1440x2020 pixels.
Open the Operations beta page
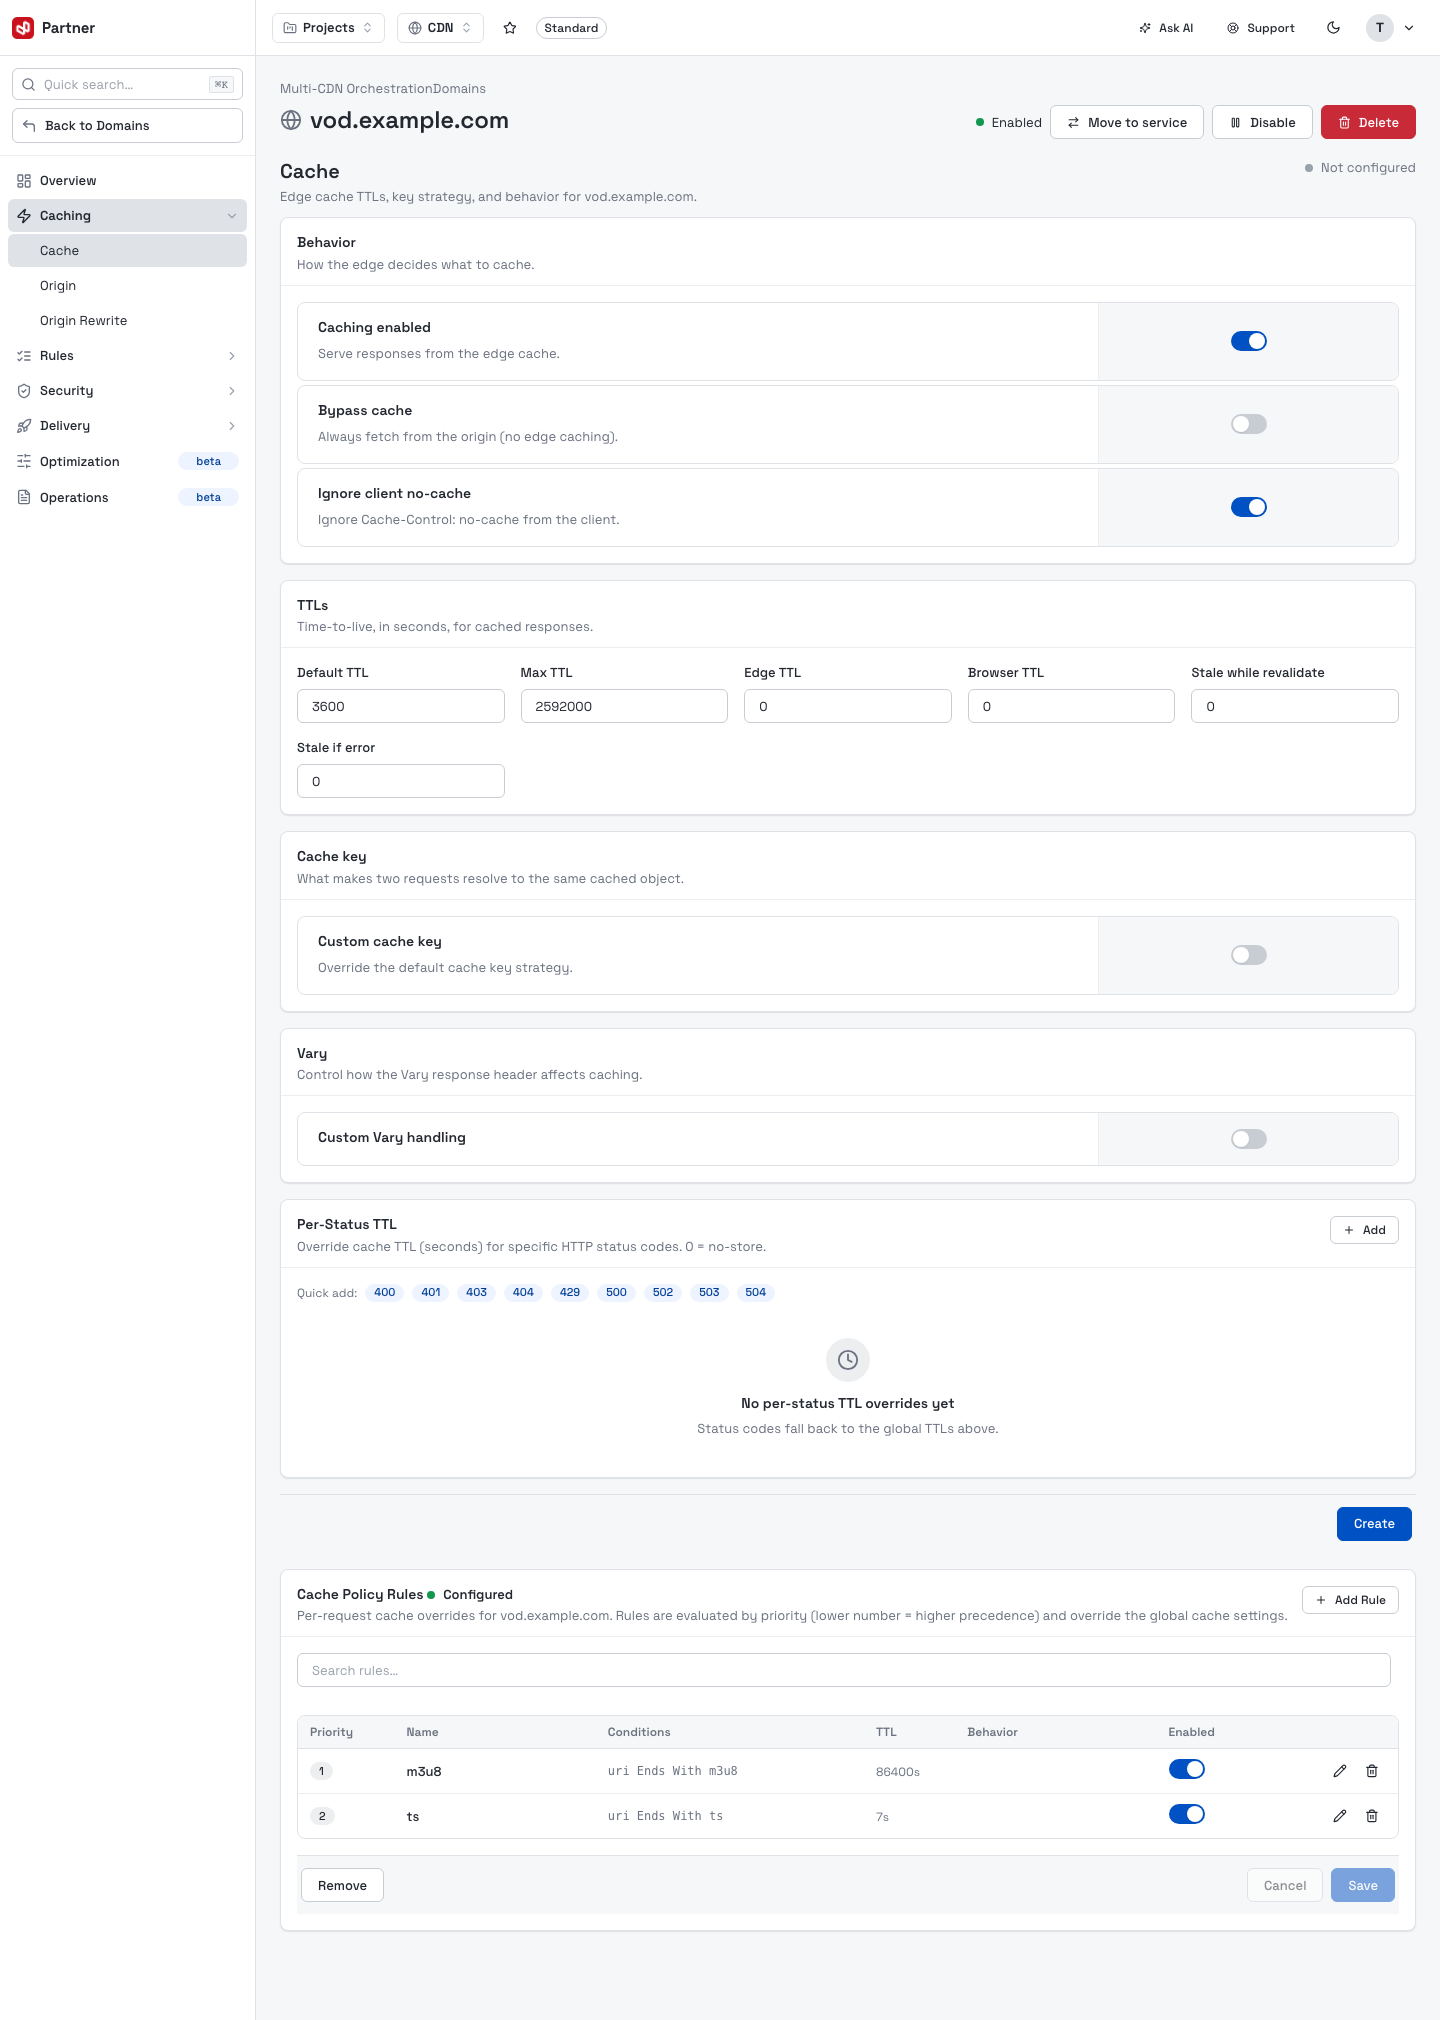[127, 497]
